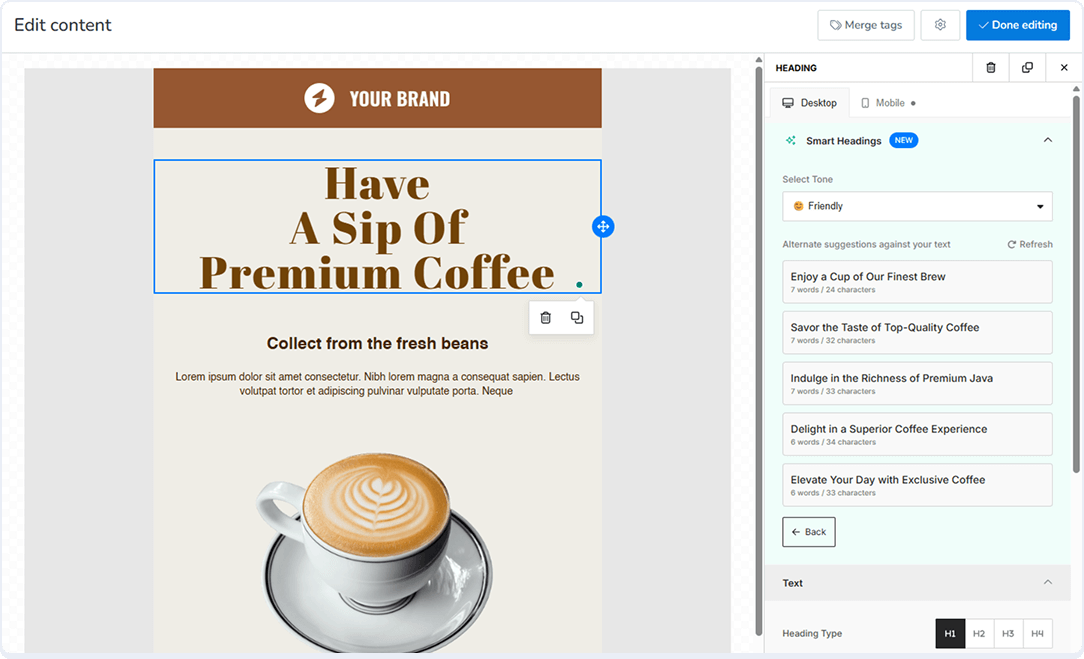Close the Heading properties panel
The width and height of the screenshot is (1084, 659).
pyautogui.click(x=1063, y=68)
